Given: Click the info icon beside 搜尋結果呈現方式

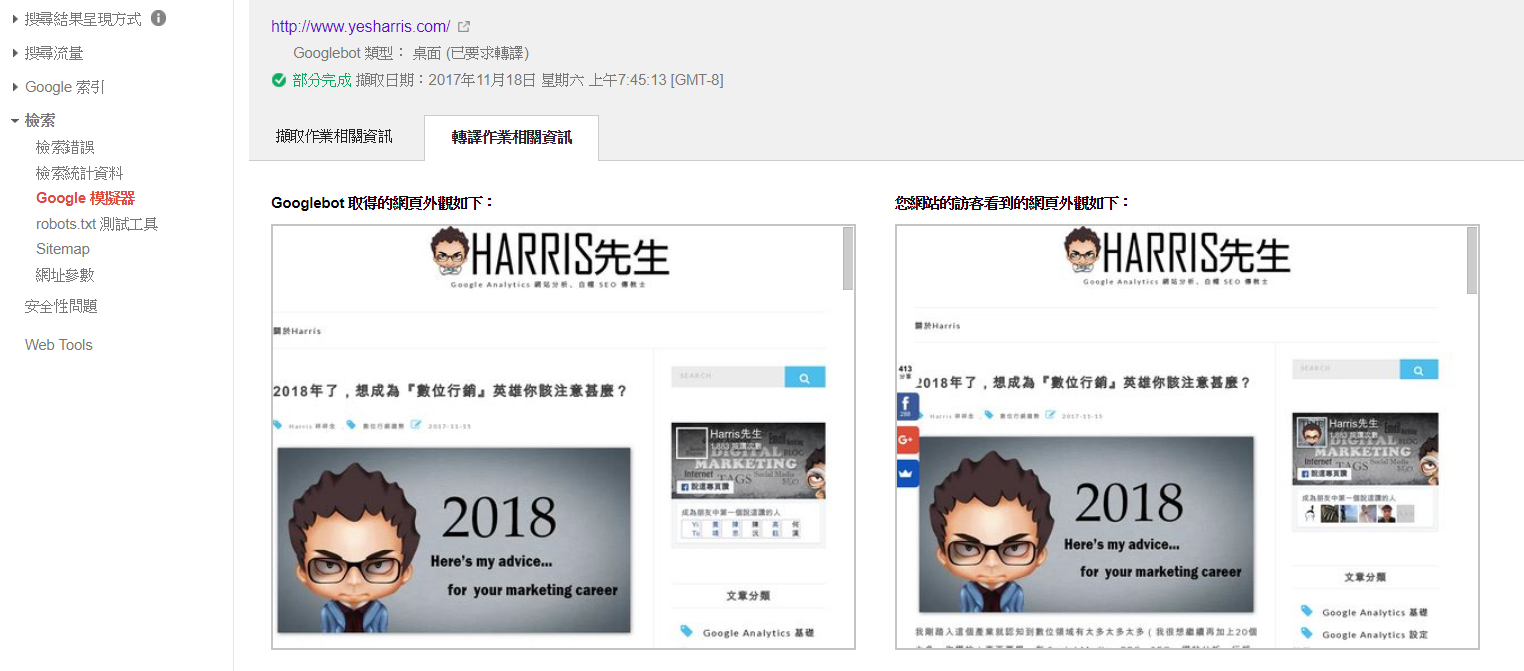Looking at the screenshot, I should click(158, 18).
